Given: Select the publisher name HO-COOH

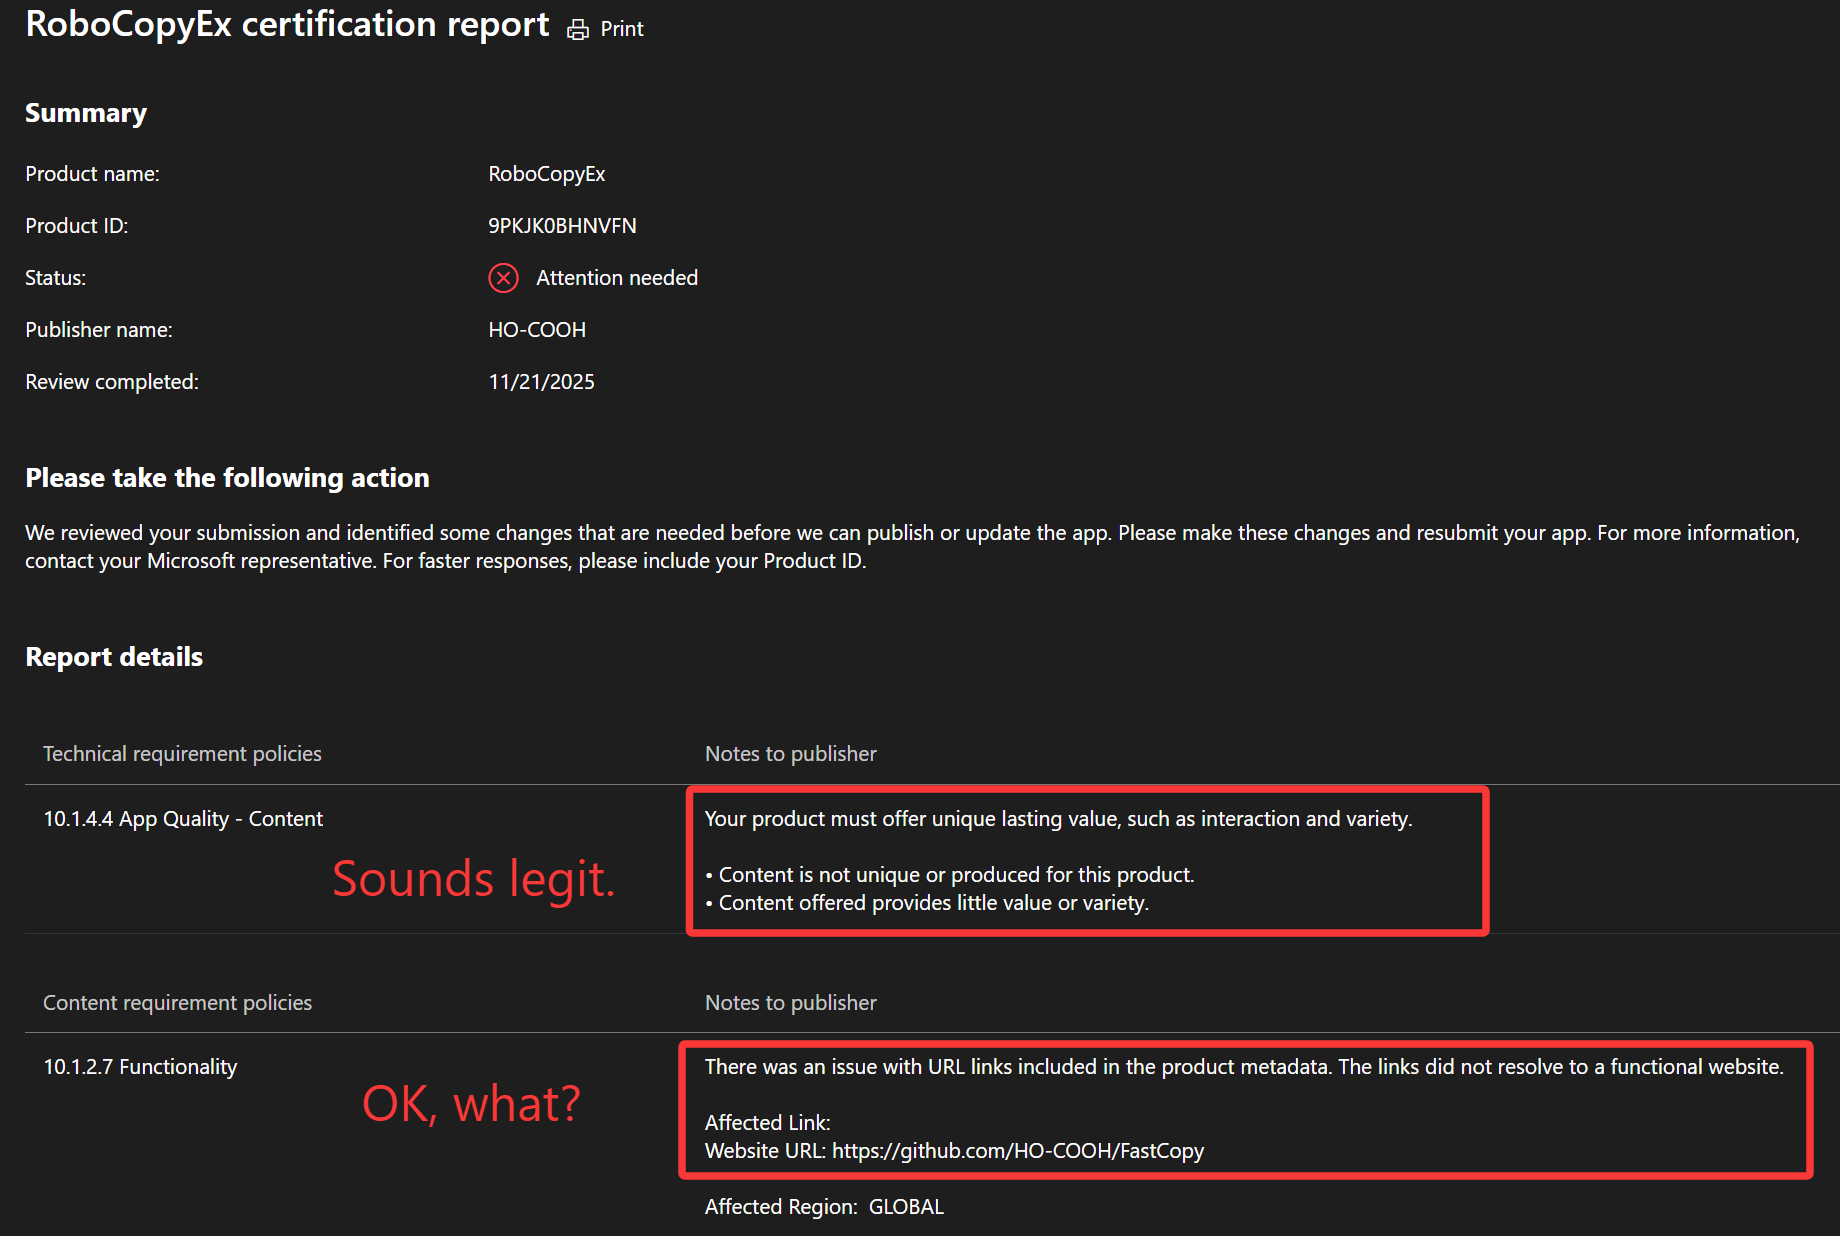Looking at the screenshot, I should pyautogui.click(x=537, y=329).
